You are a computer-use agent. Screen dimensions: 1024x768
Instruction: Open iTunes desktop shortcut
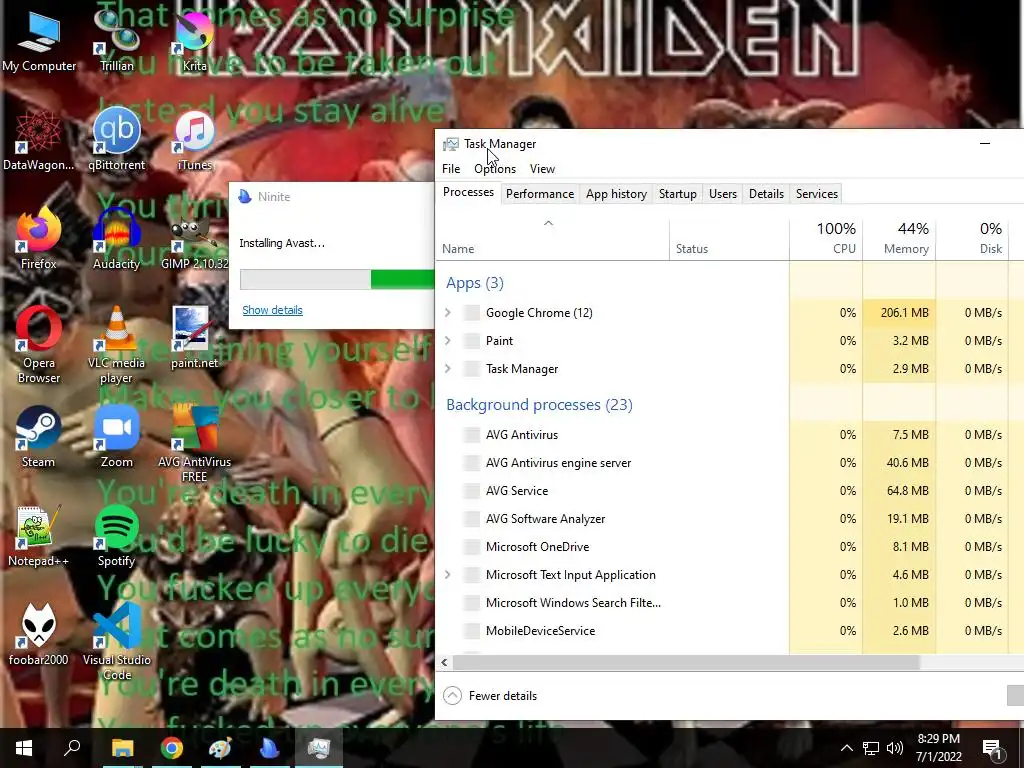click(195, 140)
